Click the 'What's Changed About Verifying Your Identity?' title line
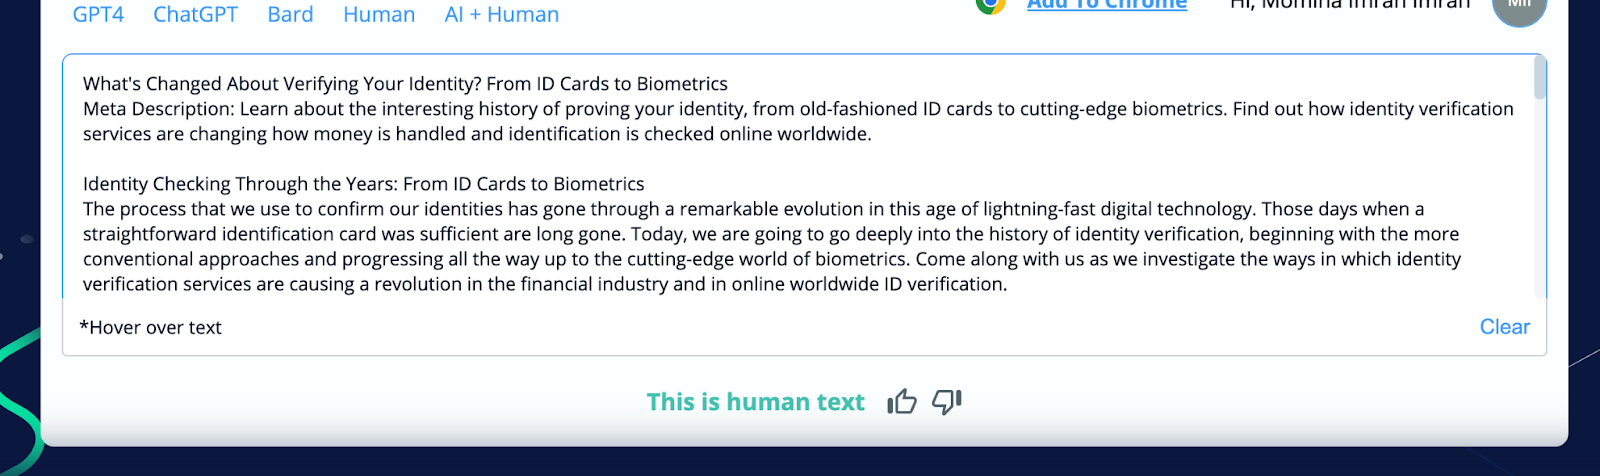 [405, 84]
